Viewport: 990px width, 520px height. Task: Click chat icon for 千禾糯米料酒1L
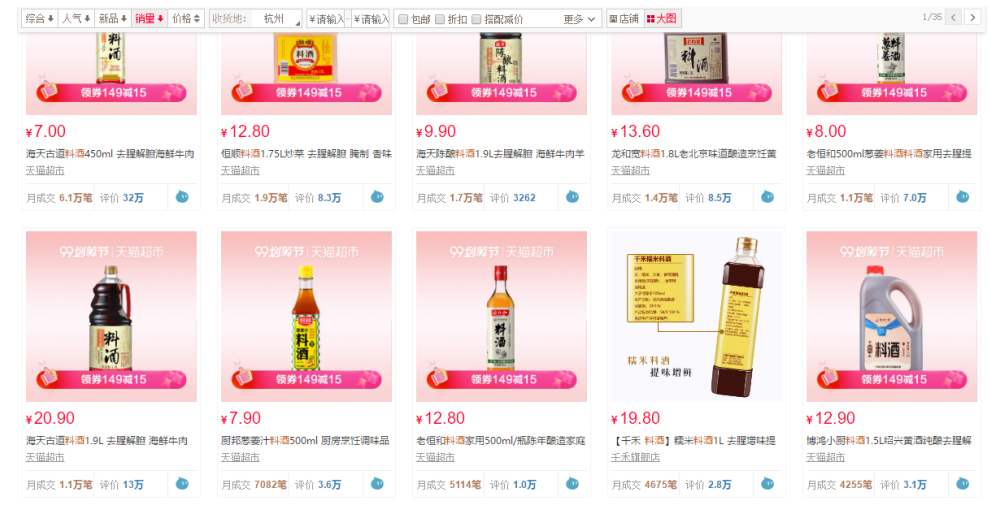click(767, 484)
